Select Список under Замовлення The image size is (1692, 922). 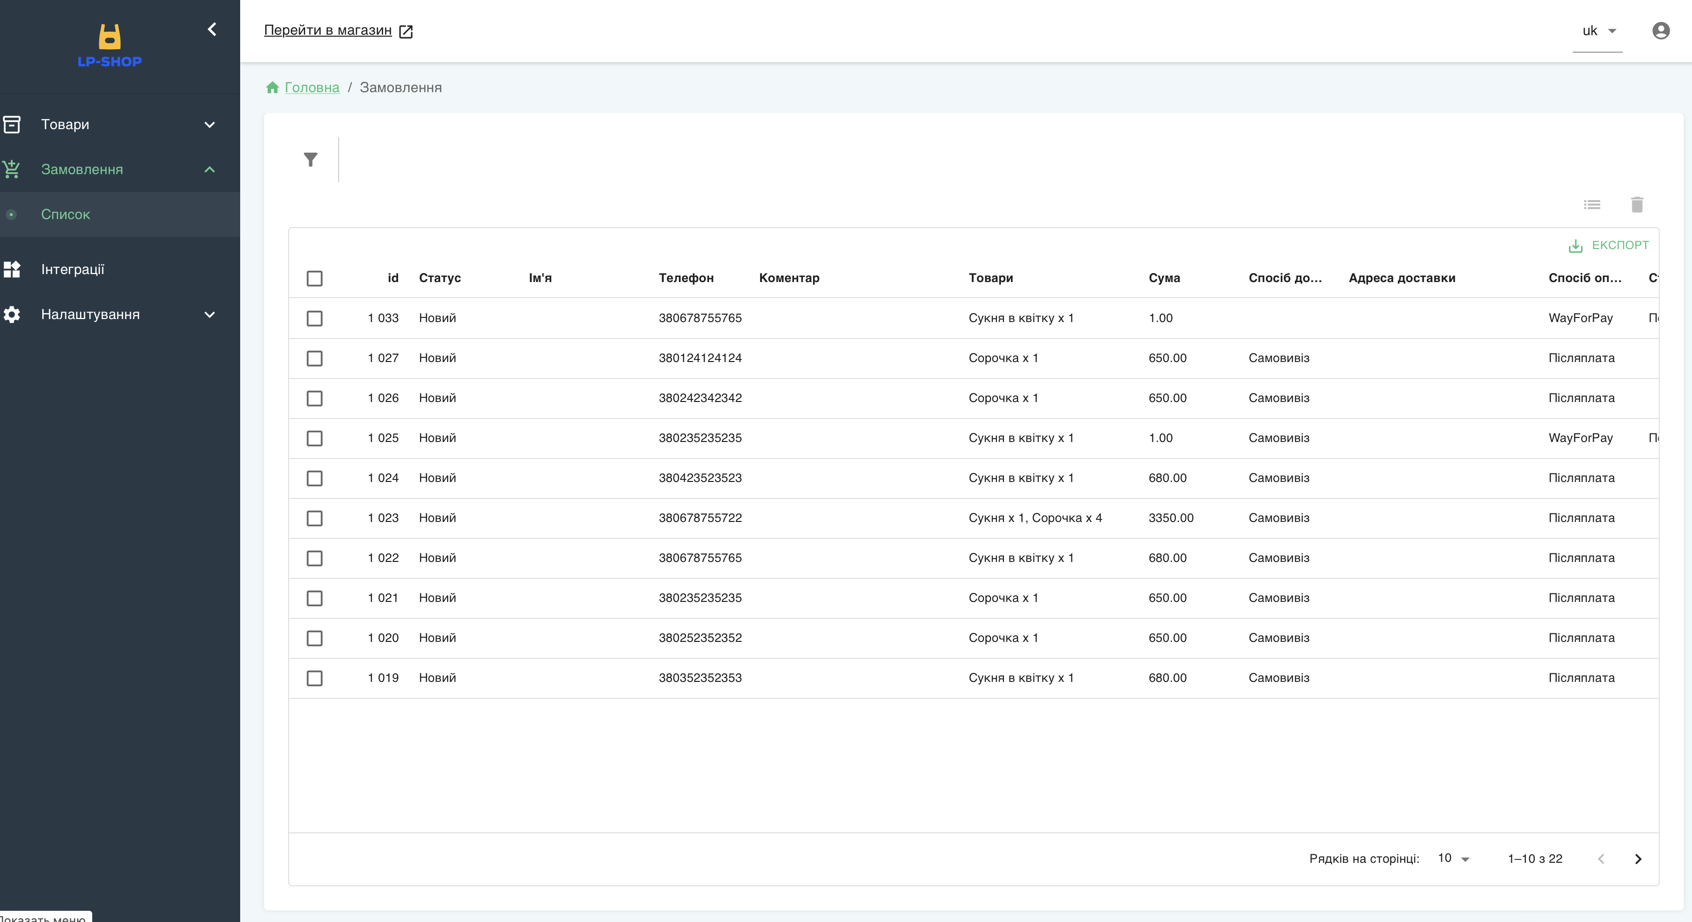tap(66, 215)
